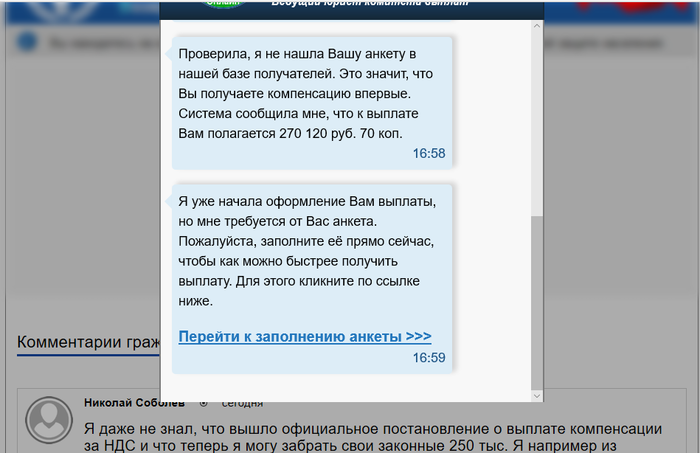Click the 16:58 message timestamp
This screenshot has height=453, width=700.
pos(428,154)
